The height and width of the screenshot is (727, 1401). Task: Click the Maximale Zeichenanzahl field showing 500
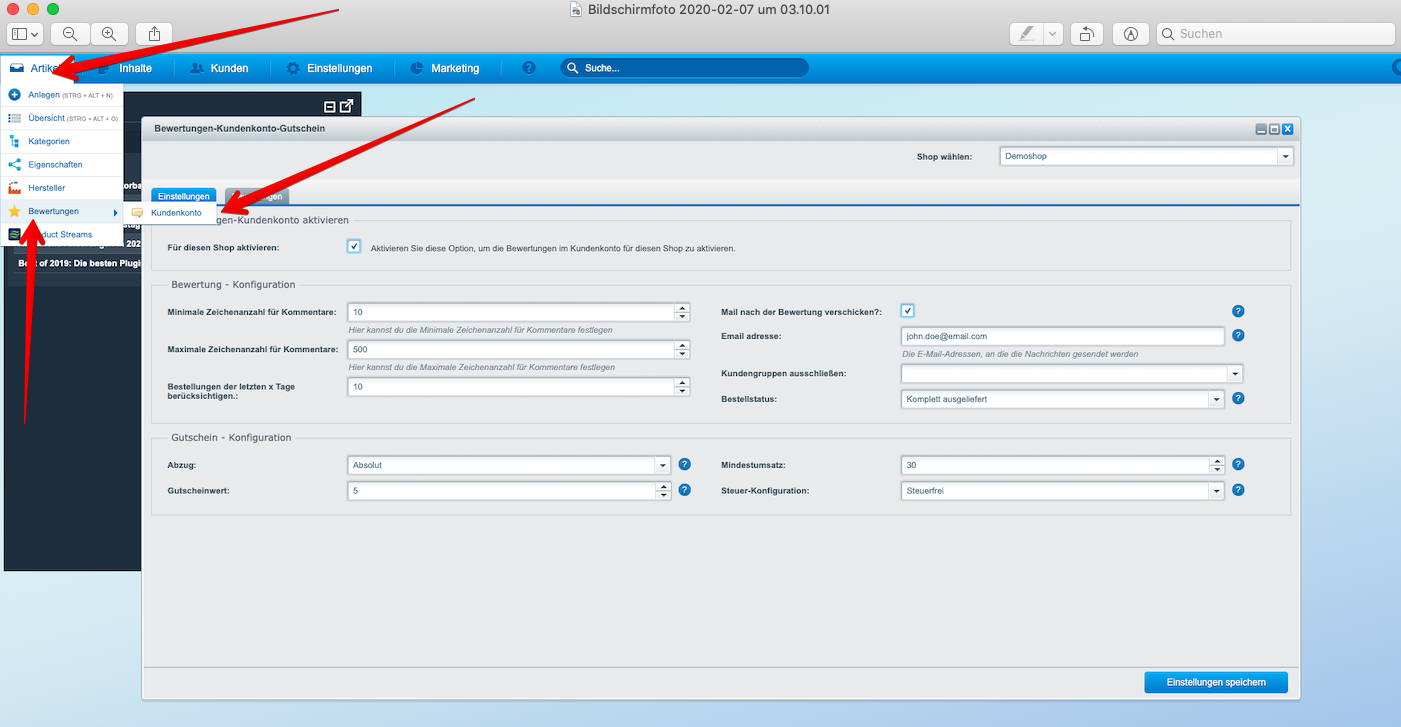pyautogui.click(x=511, y=350)
